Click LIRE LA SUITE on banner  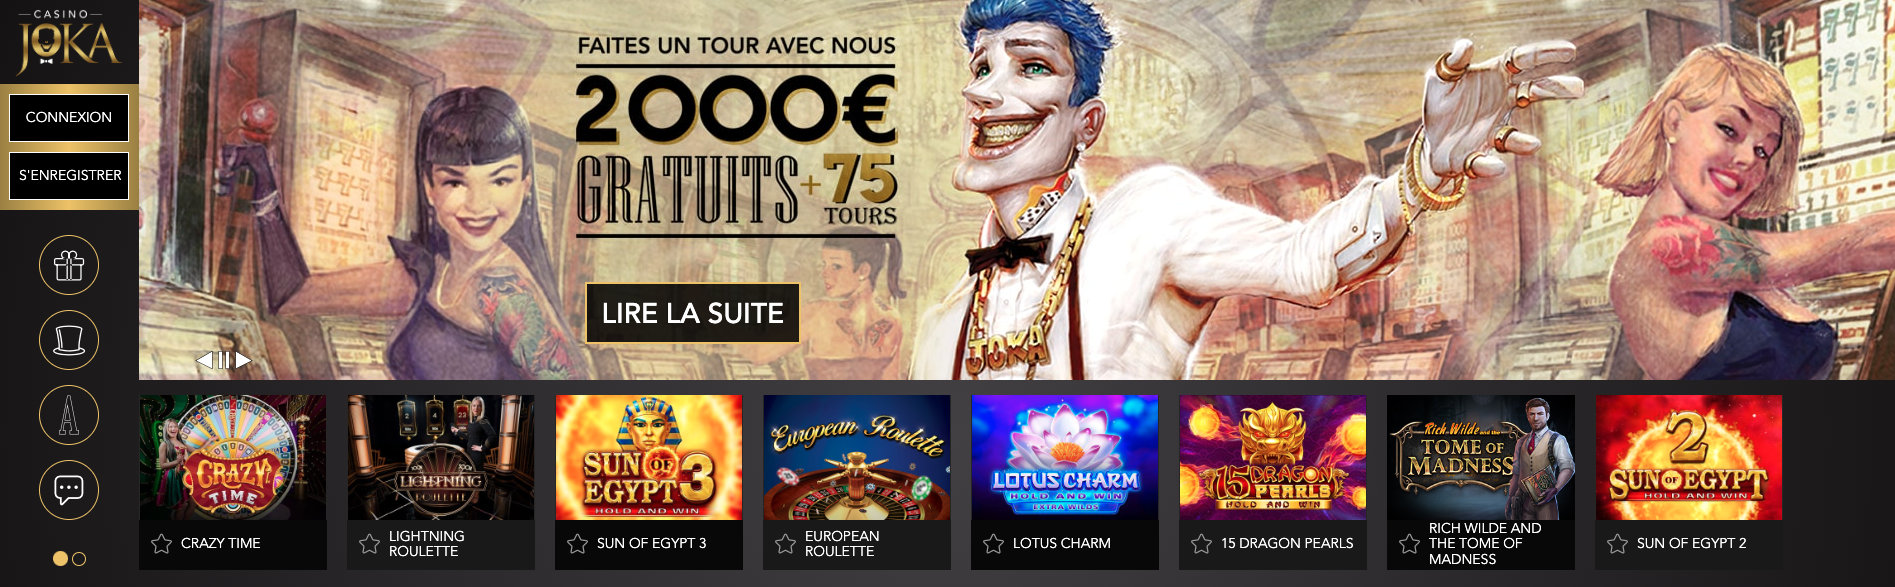pyautogui.click(x=692, y=313)
